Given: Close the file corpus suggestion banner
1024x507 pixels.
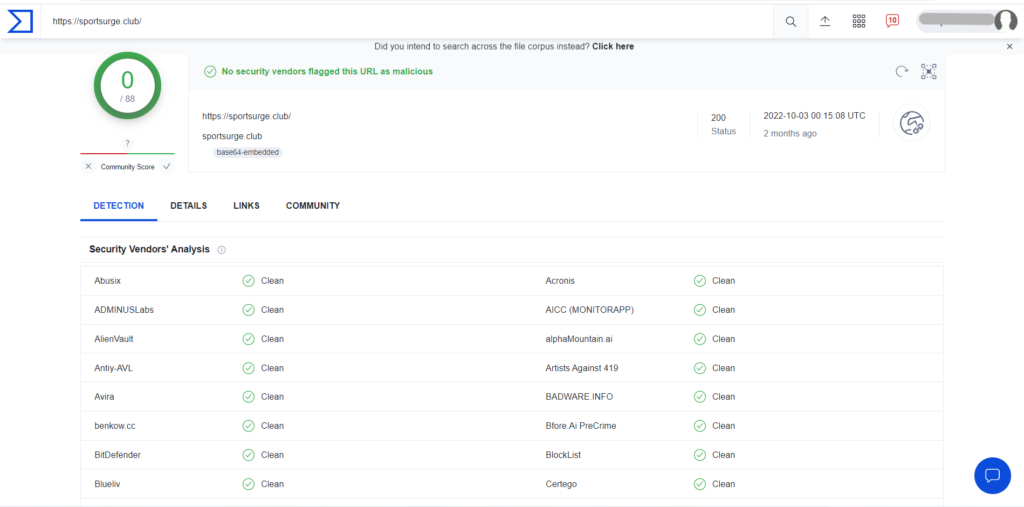Looking at the screenshot, I should click(1010, 46).
